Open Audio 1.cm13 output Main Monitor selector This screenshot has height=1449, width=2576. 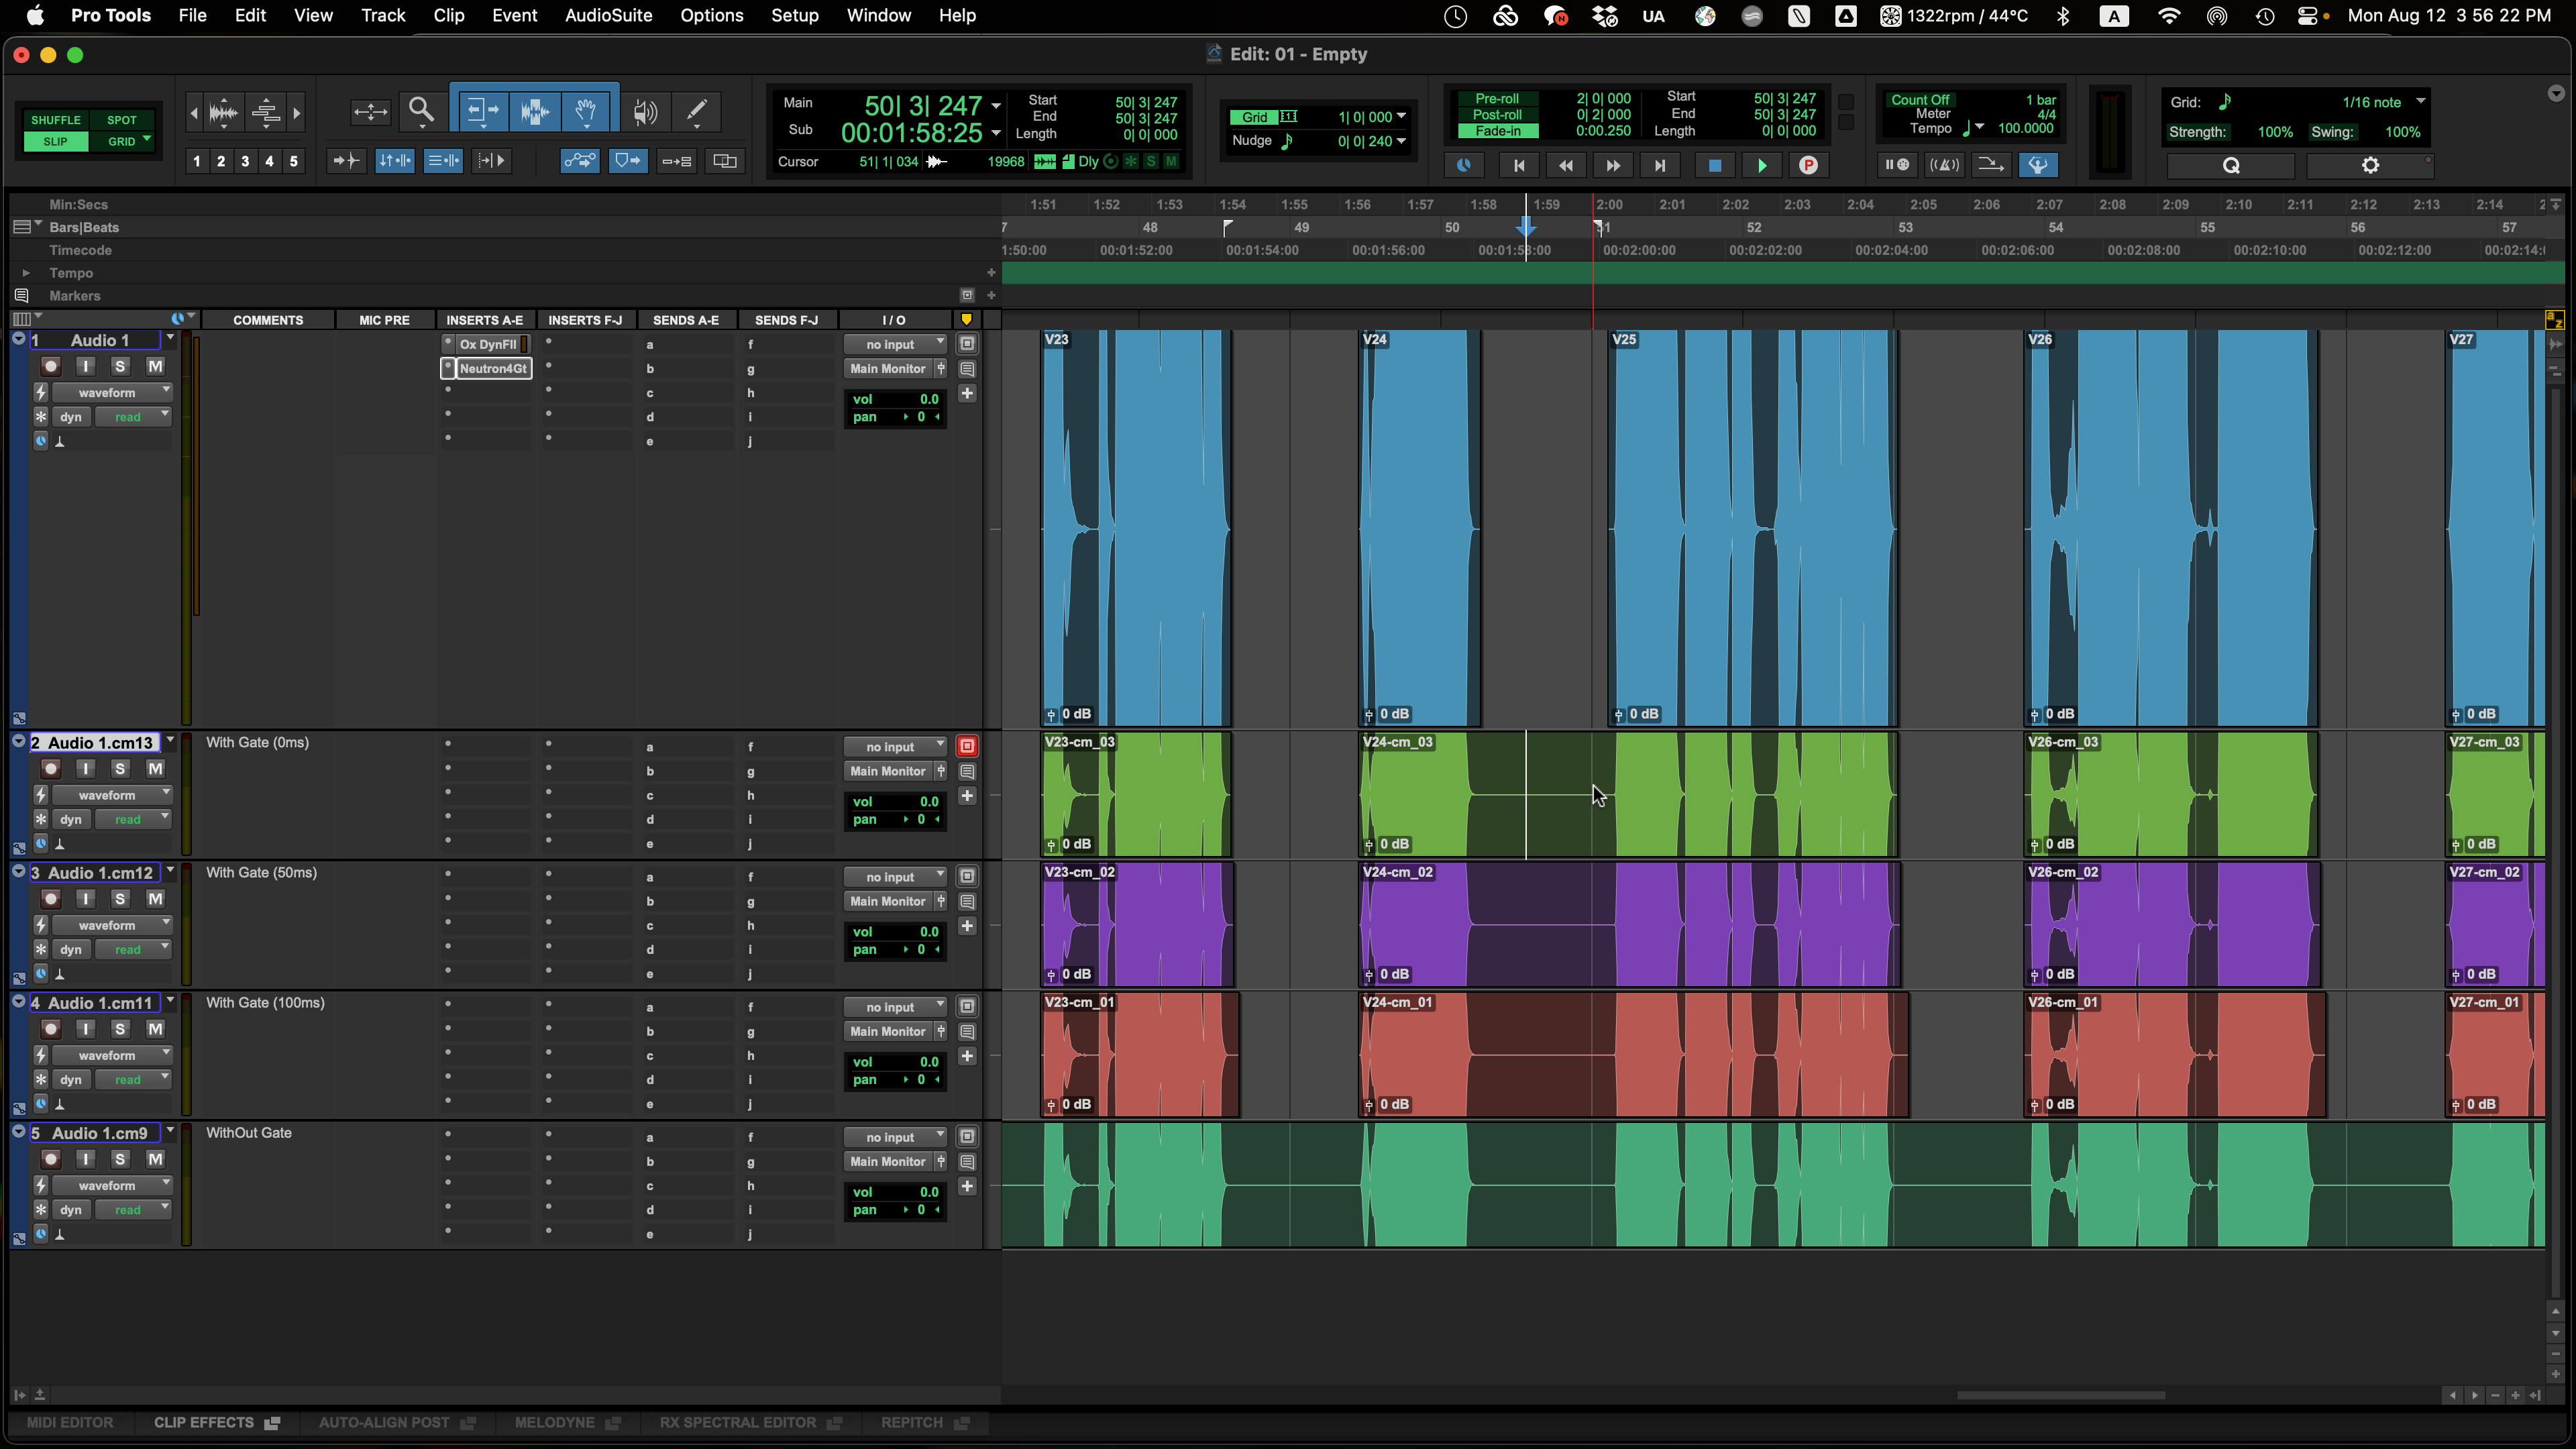(888, 771)
